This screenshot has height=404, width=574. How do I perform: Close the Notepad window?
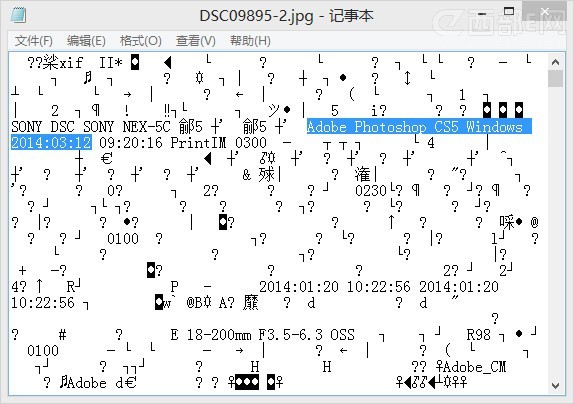(x=544, y=12)
